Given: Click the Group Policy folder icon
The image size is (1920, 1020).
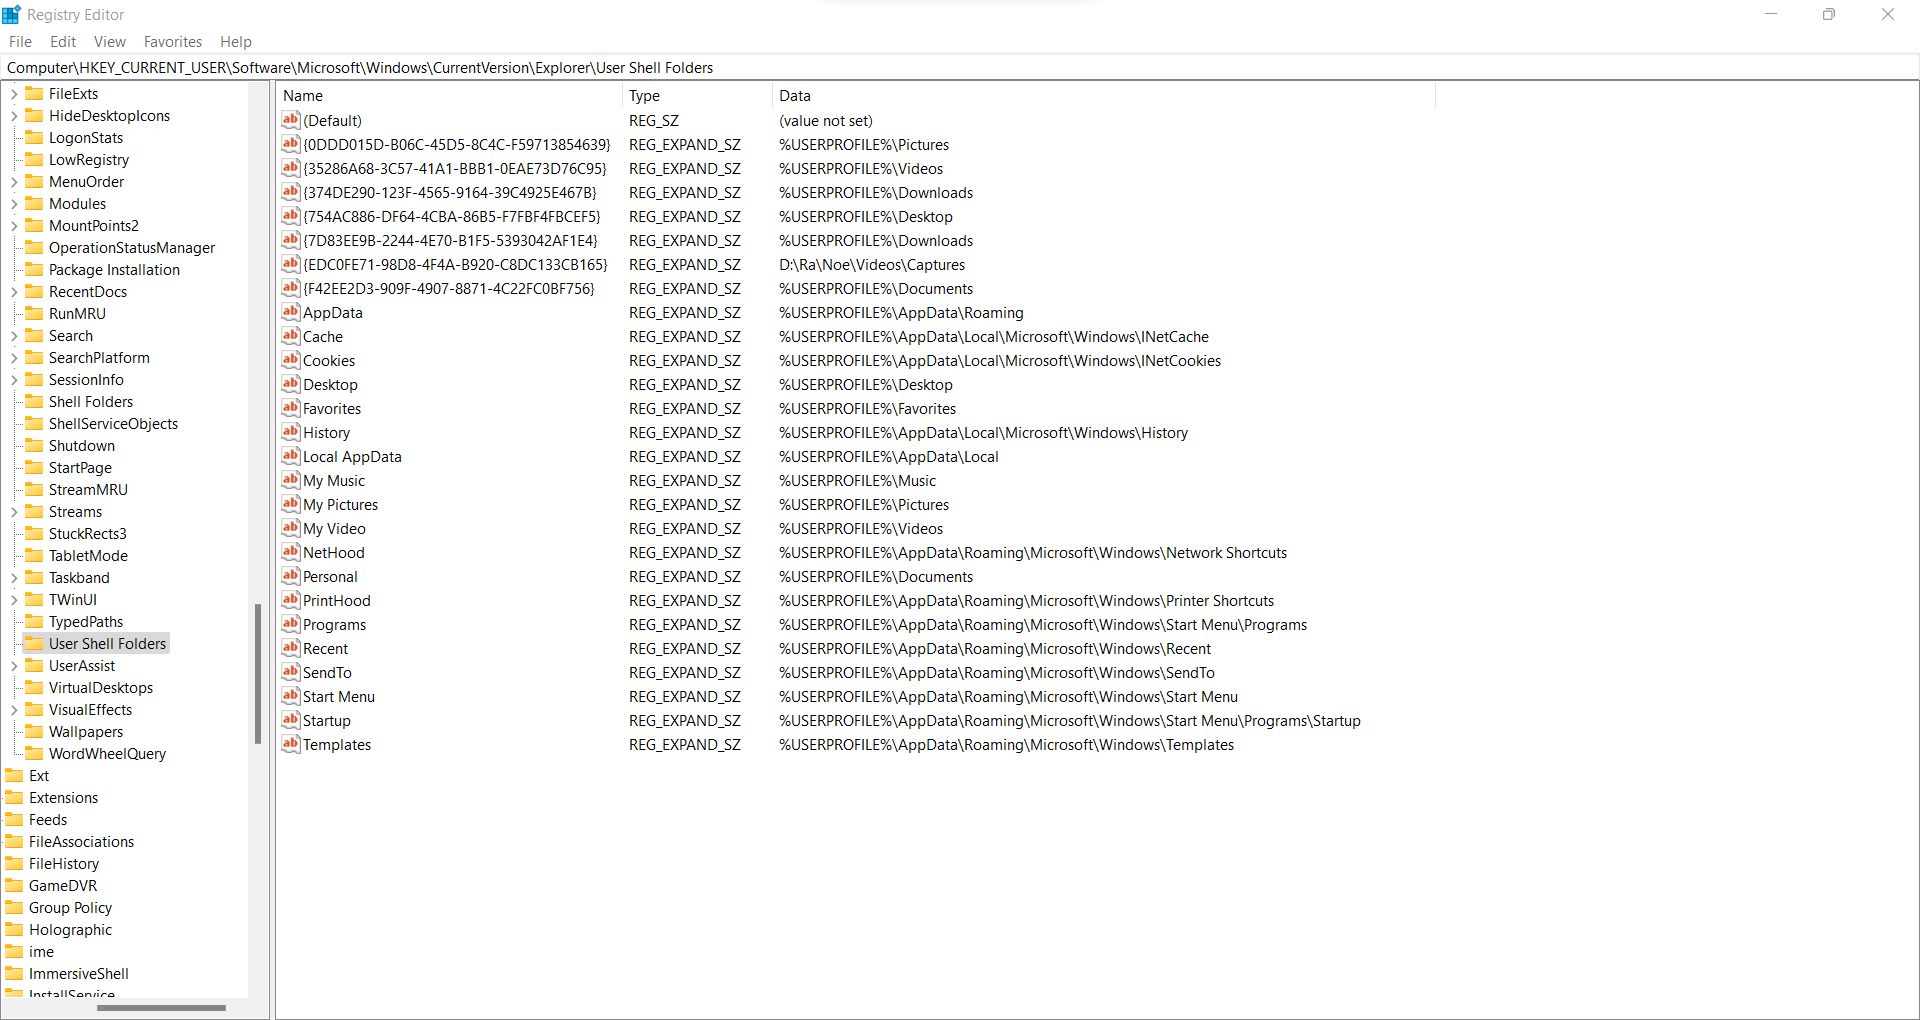Looking at the screenshot, I should [x=14, y=907].
